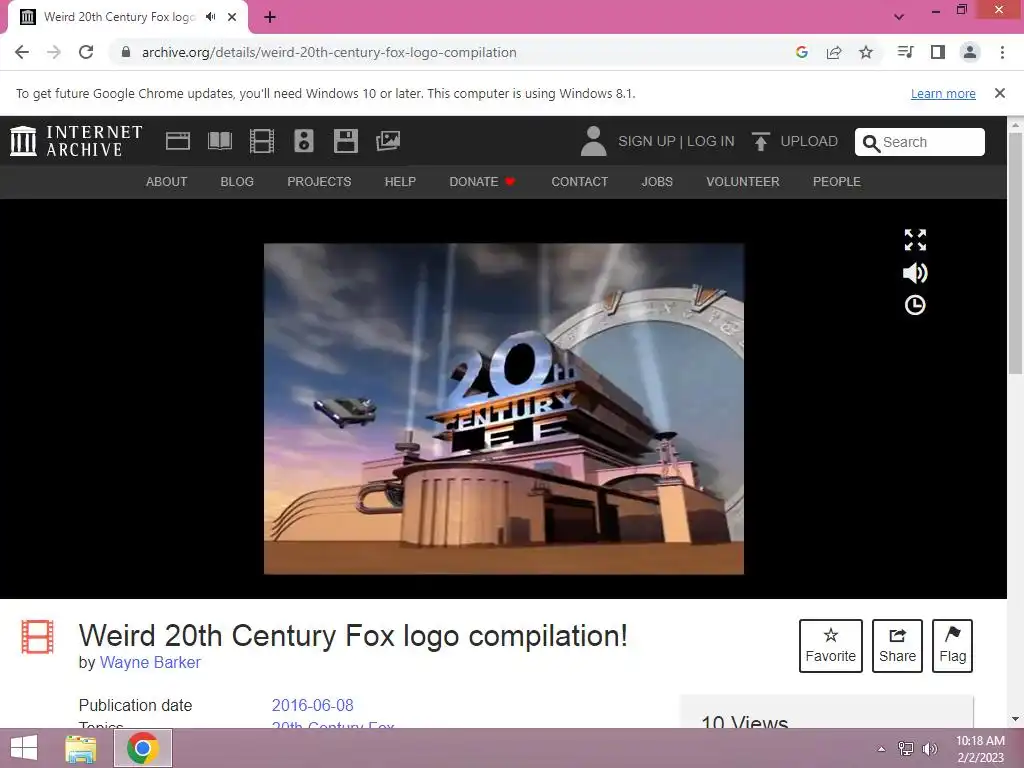The height and width of the screenshot is (768, 1024).
Task: Open the Windows Start button
Action: pyautogui.click(x=24, y=748)
